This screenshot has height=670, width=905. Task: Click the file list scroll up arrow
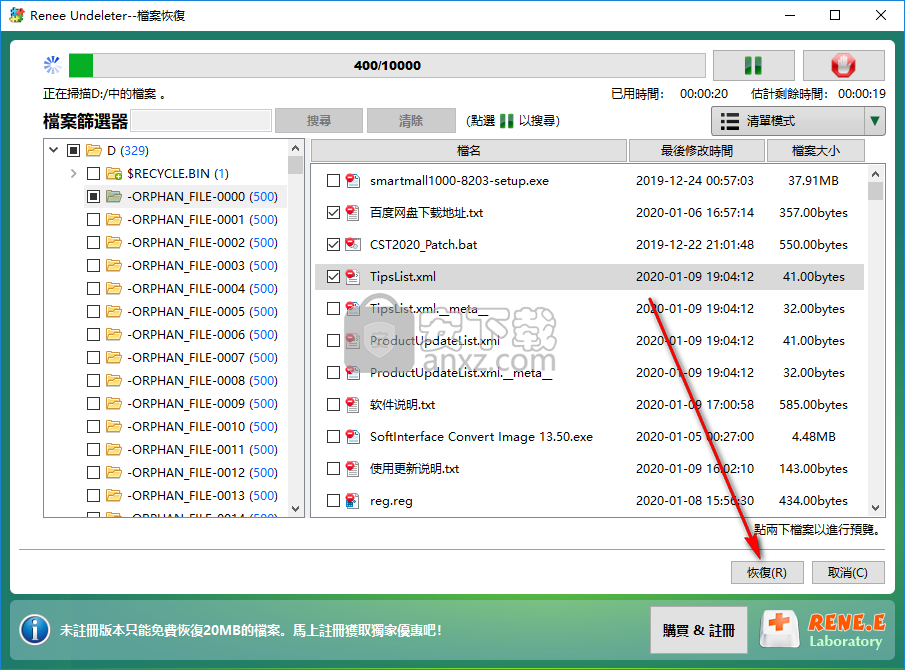(876, 174)
